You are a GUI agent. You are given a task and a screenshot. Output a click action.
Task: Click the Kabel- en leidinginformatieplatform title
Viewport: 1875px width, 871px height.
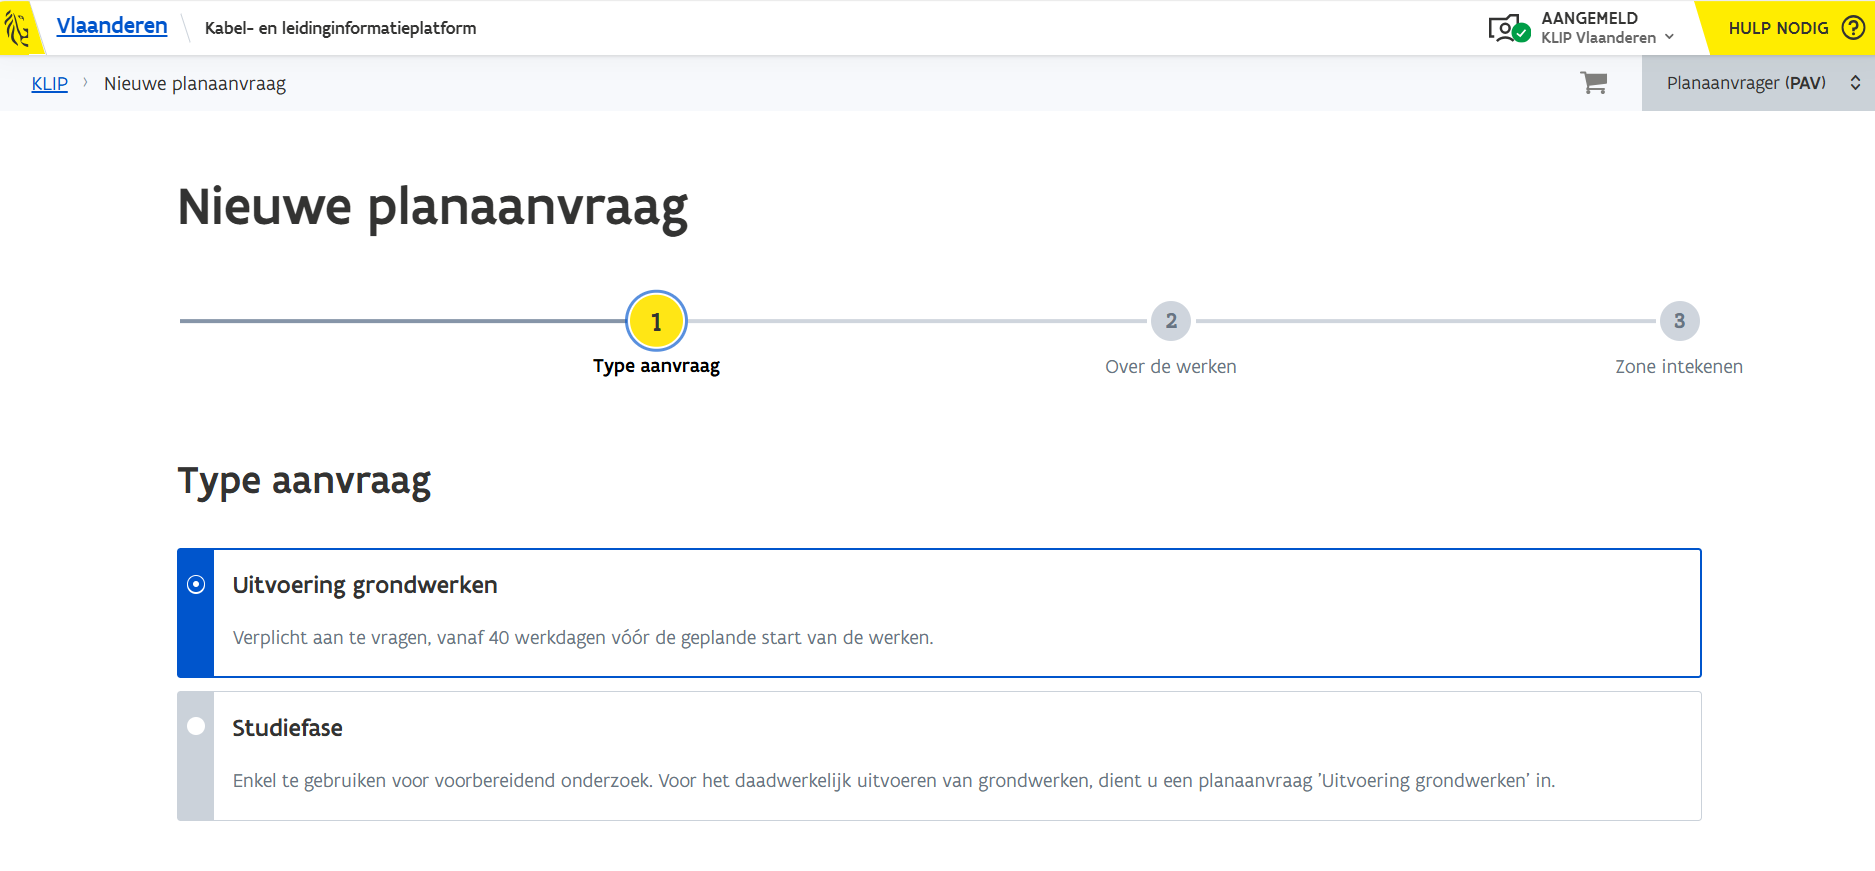tap(340, 28)
